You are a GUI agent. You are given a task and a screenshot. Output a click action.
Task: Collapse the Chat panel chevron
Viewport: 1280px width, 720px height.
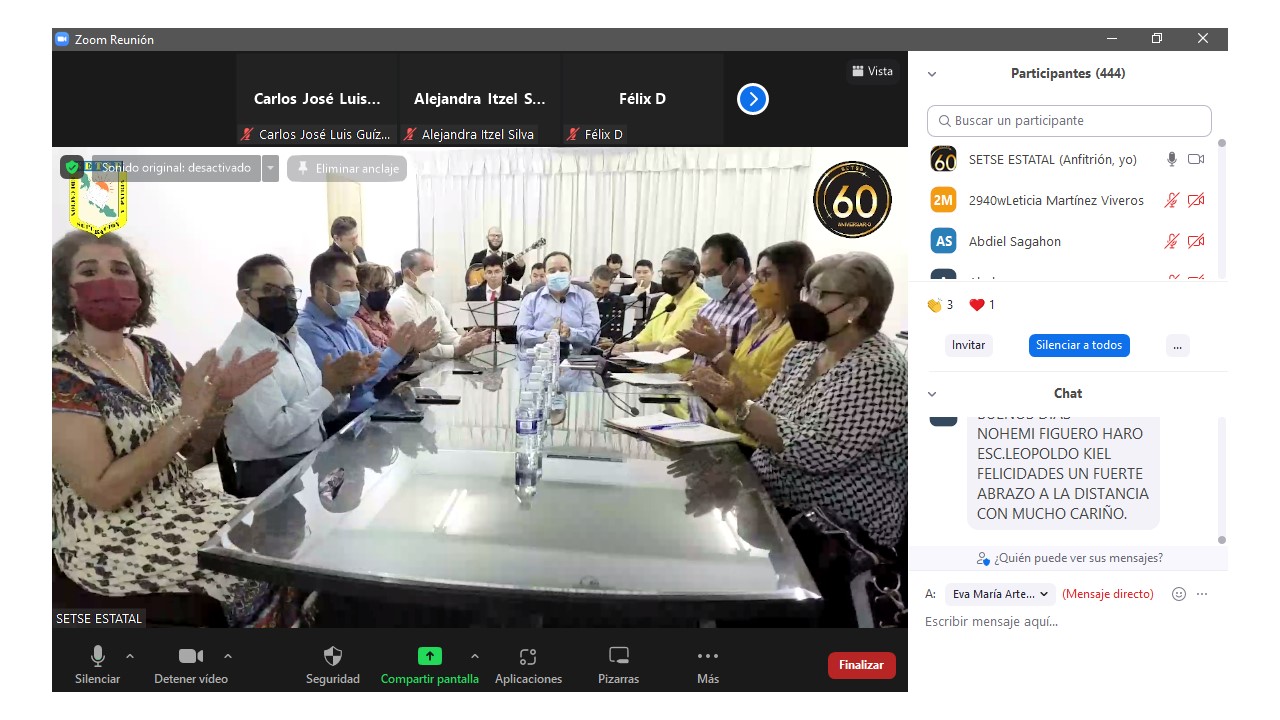[x=932, y=394]
